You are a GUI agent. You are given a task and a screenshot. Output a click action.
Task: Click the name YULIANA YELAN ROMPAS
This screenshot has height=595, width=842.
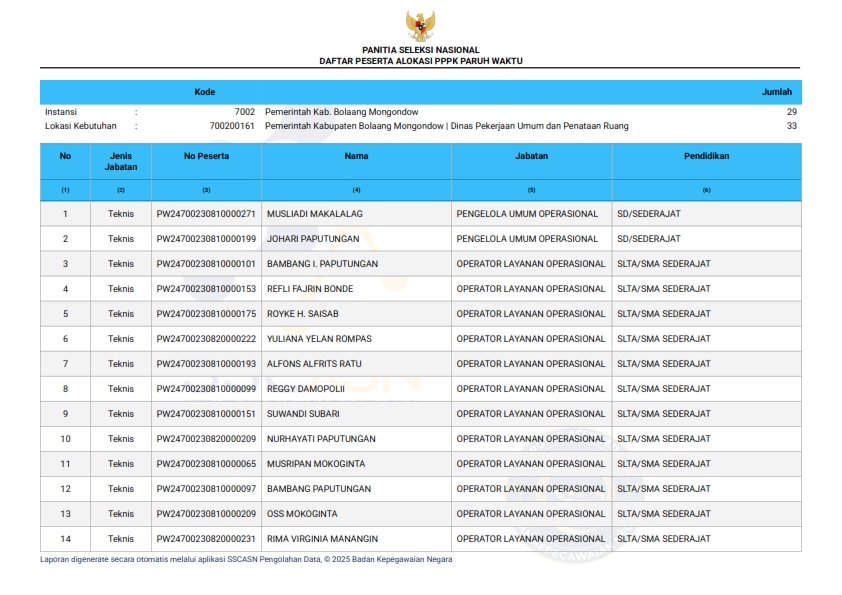coord(318,339)
